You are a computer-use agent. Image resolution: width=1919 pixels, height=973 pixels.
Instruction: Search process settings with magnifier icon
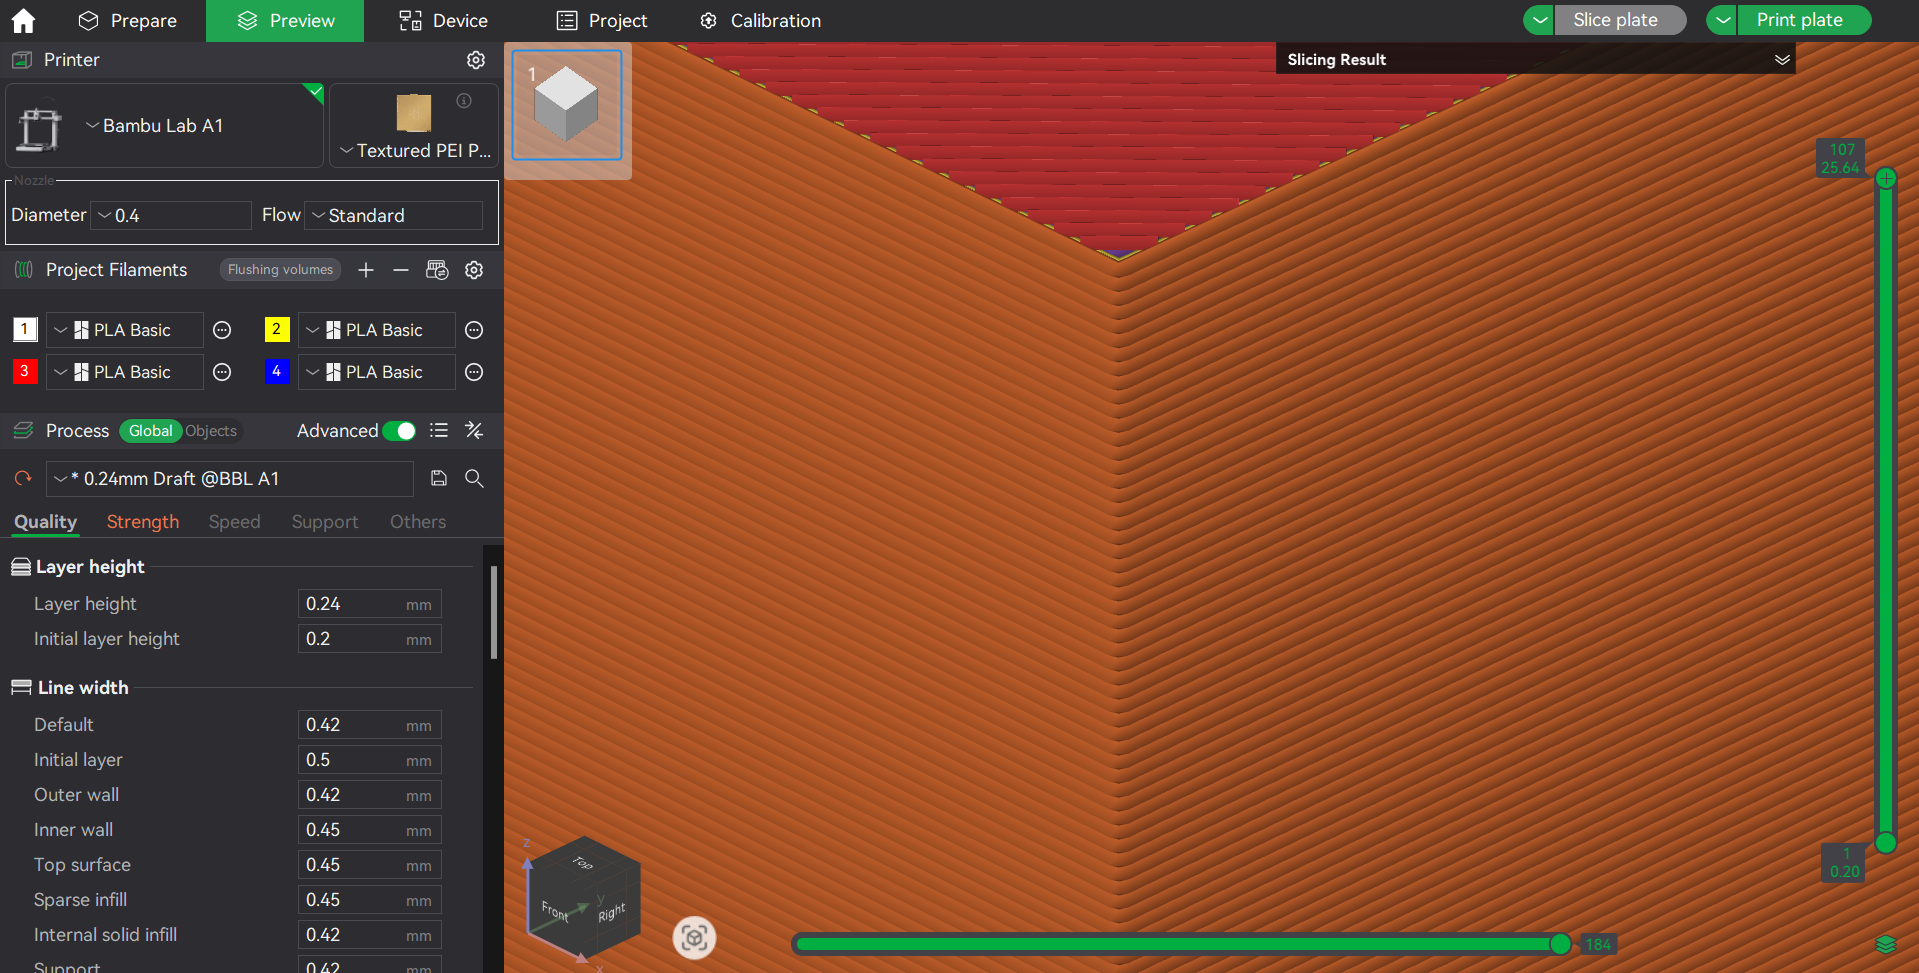tap(475, 479)
